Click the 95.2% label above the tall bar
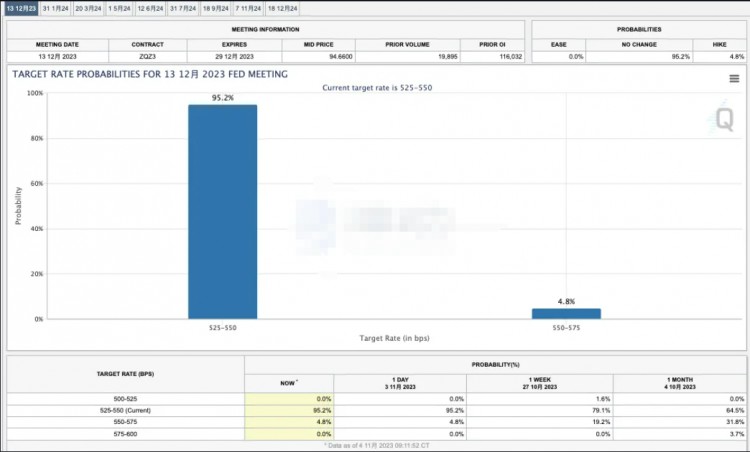The image size is (750, 452). pyautogui.click(x=223, y=98)
